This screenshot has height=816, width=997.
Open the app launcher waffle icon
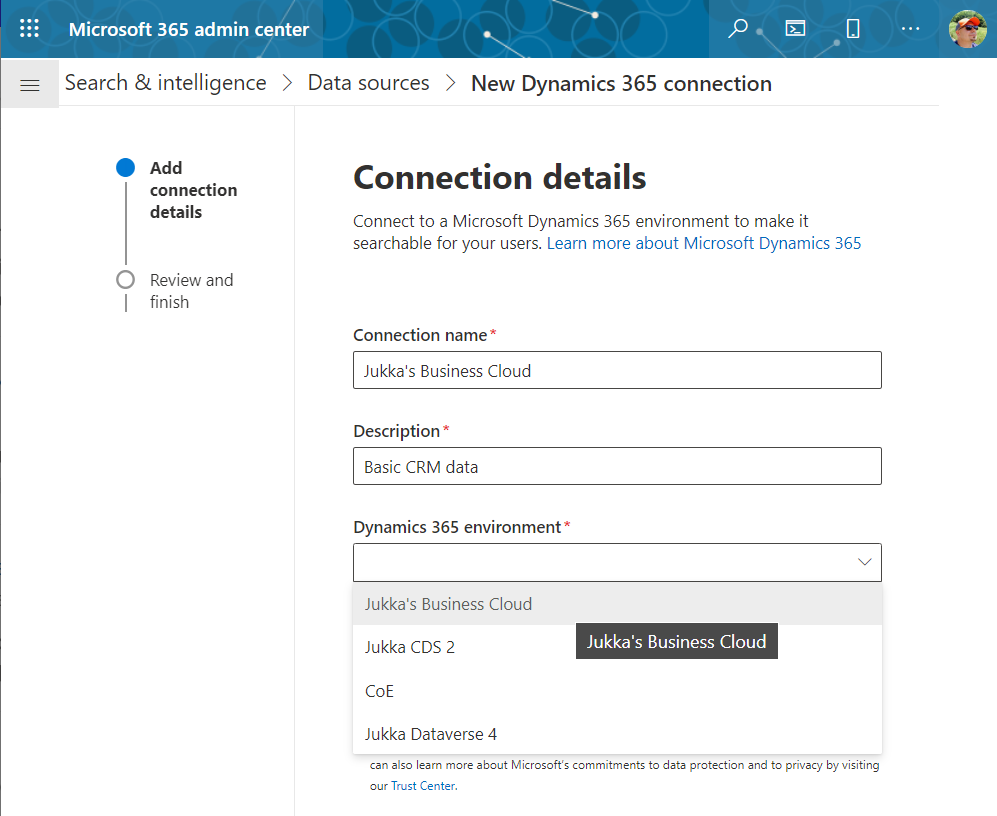[x=29, y=29]
